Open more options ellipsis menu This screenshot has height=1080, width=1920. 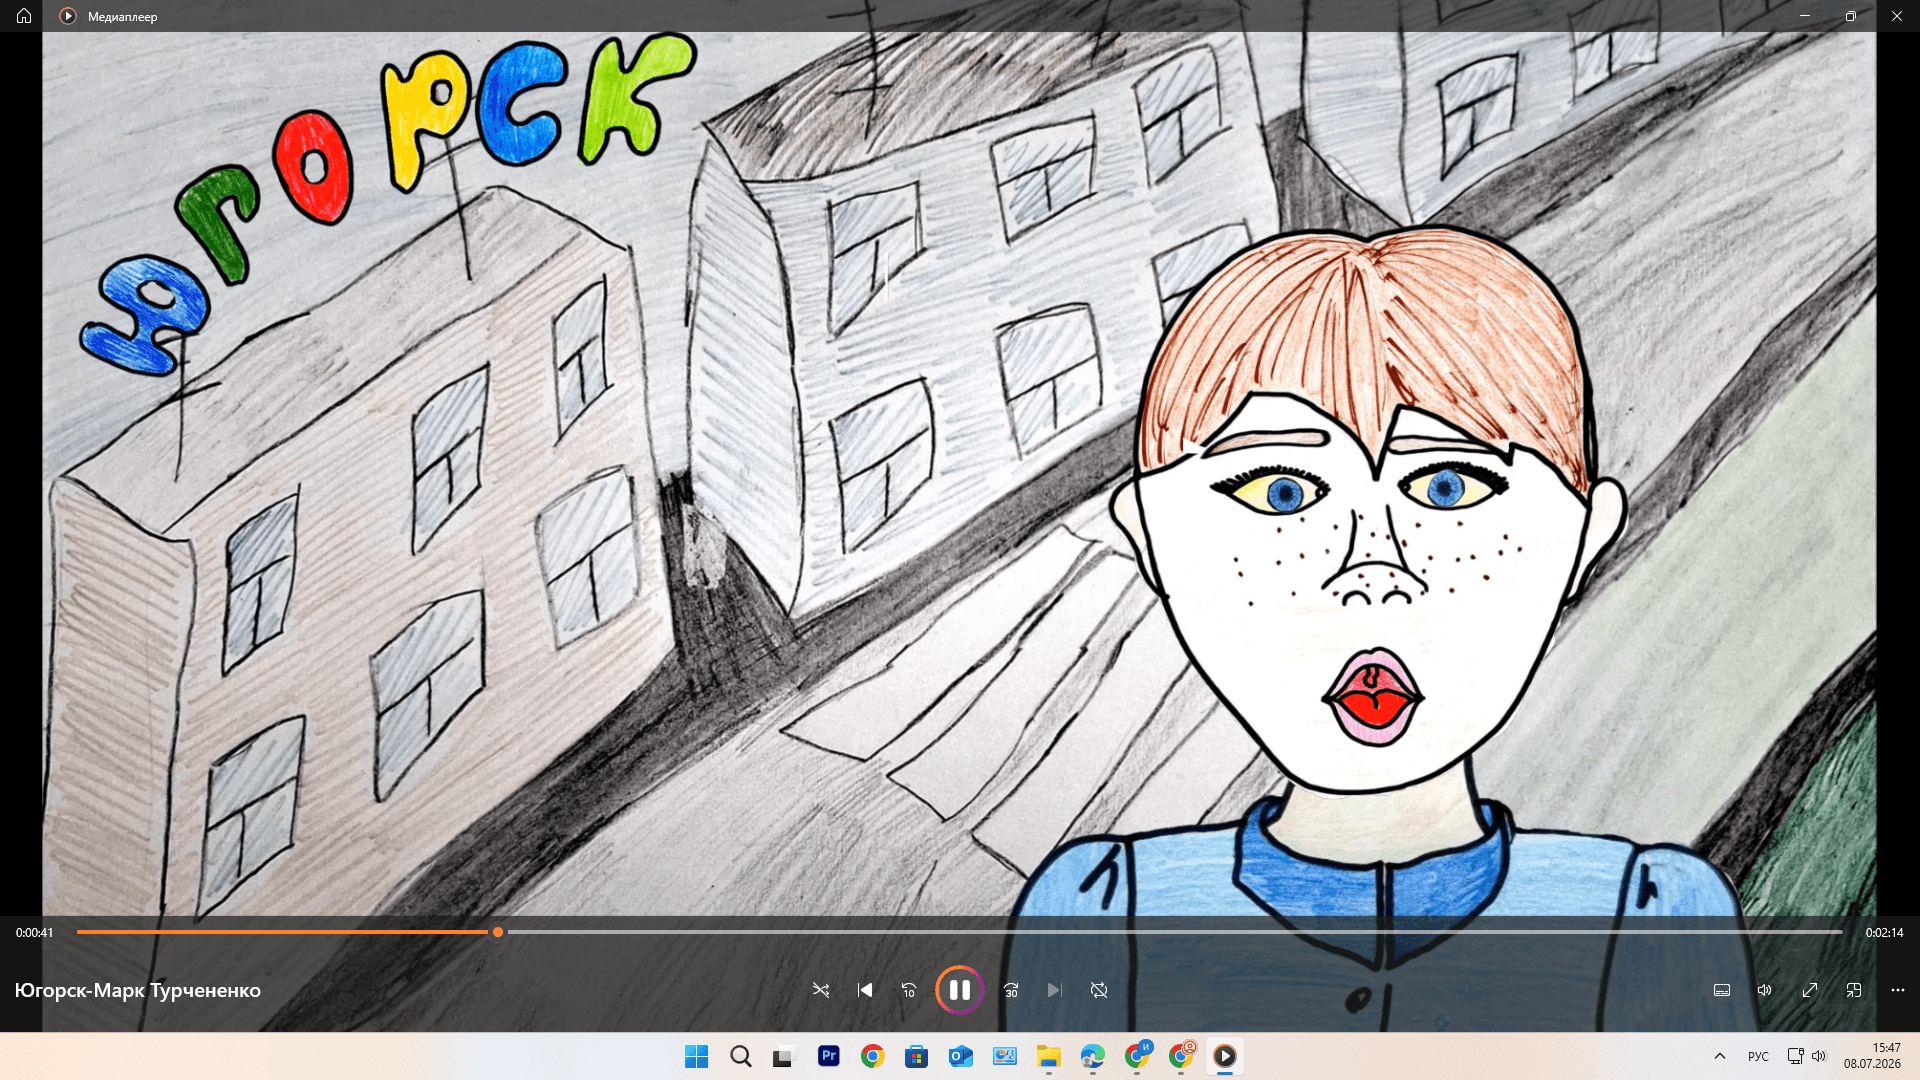tap(1898, 990)
